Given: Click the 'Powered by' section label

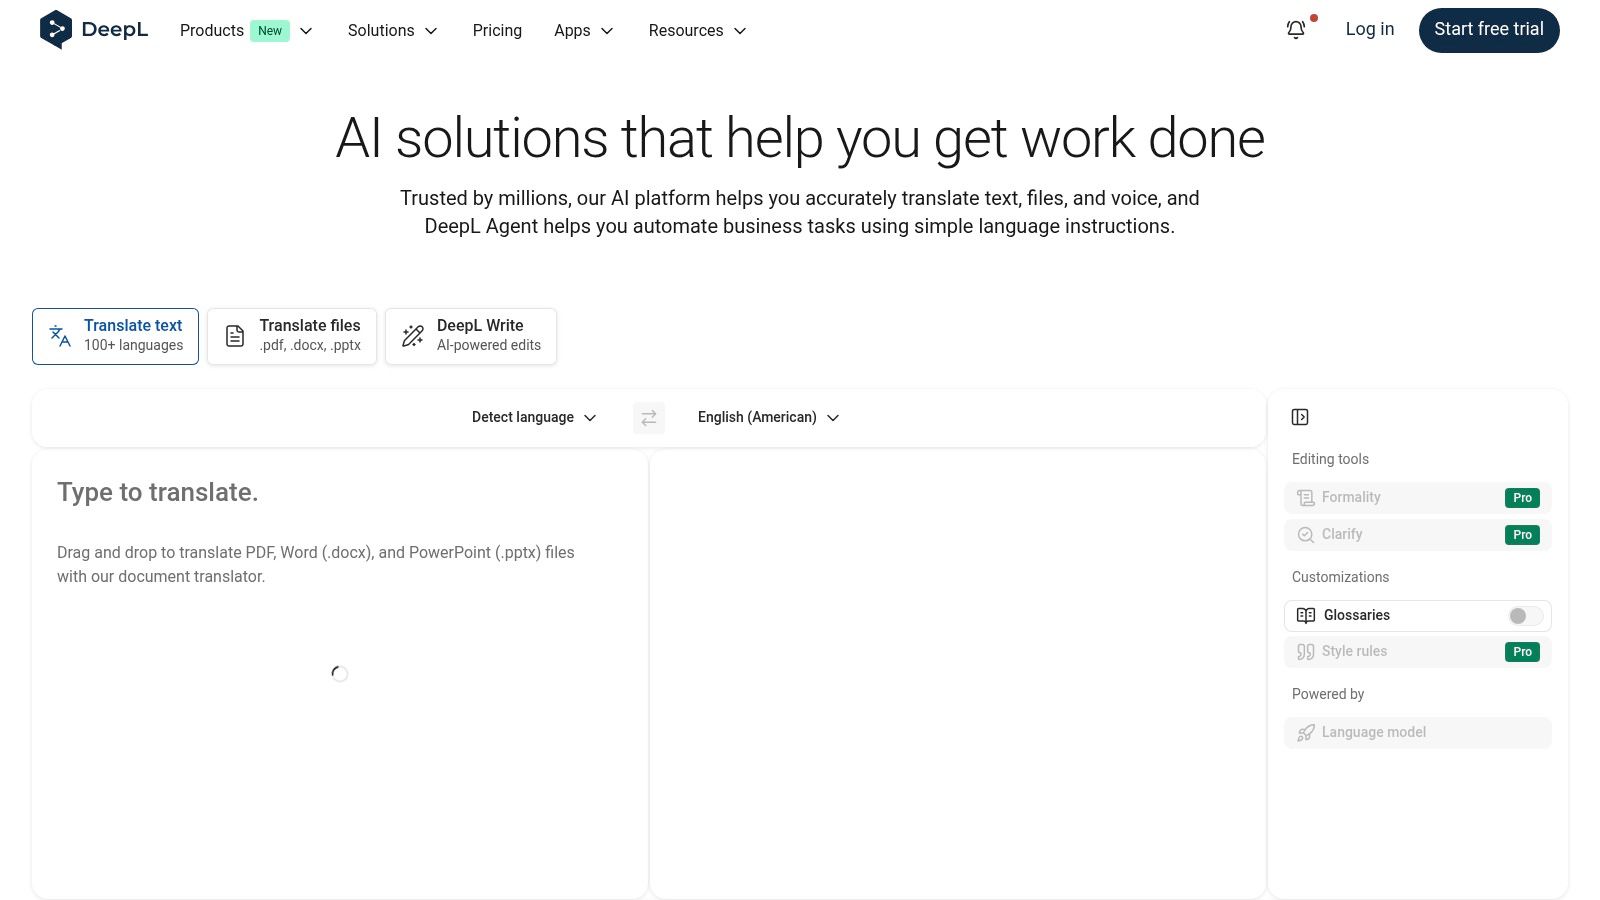Looking at the screenshot, I should click(1328, 694).
